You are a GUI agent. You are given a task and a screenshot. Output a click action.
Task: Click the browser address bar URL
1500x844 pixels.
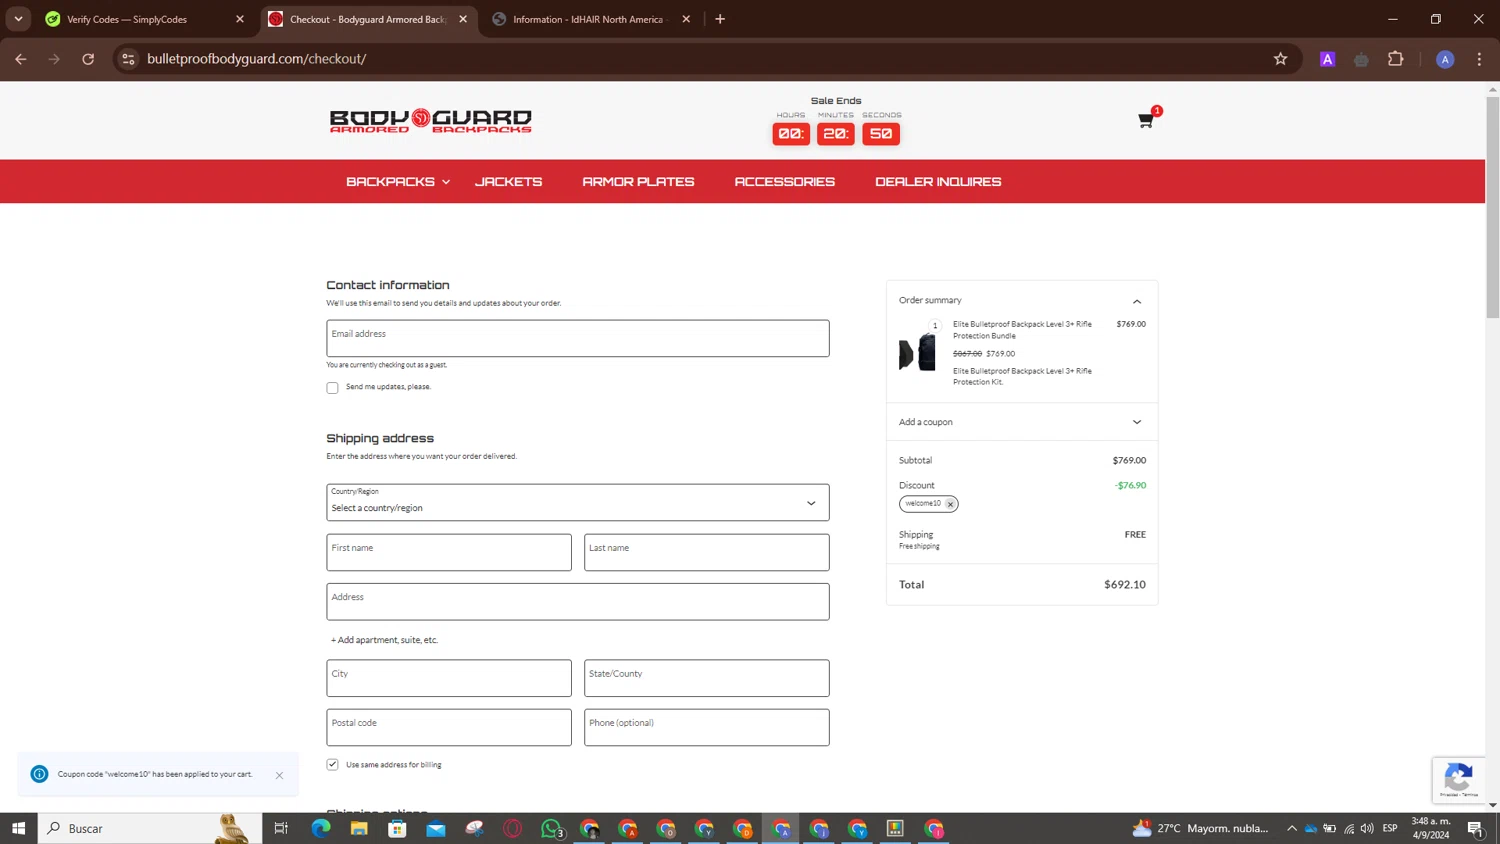click(257, 59)
